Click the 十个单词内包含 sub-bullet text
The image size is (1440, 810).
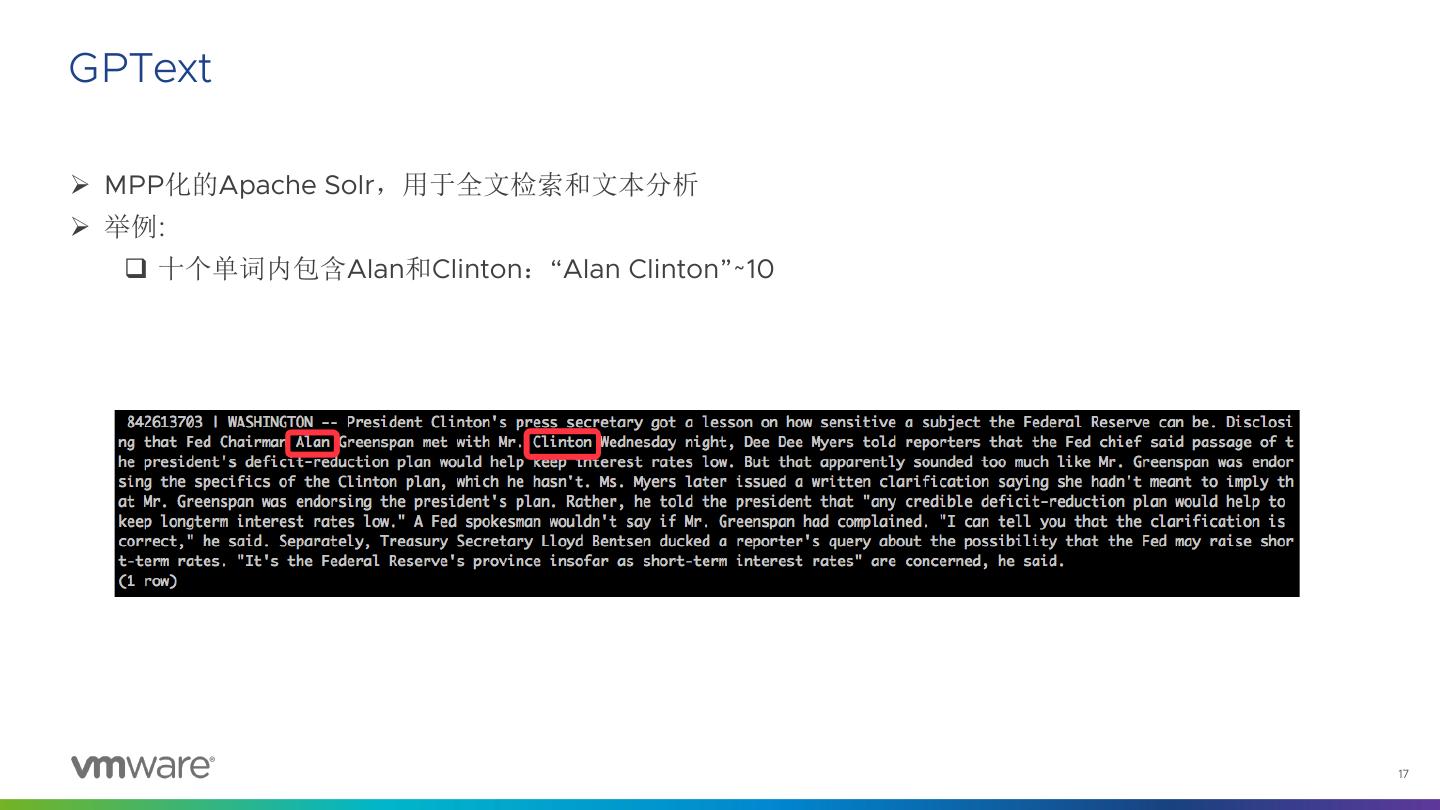pyautogui.click(x=252, y=269)
